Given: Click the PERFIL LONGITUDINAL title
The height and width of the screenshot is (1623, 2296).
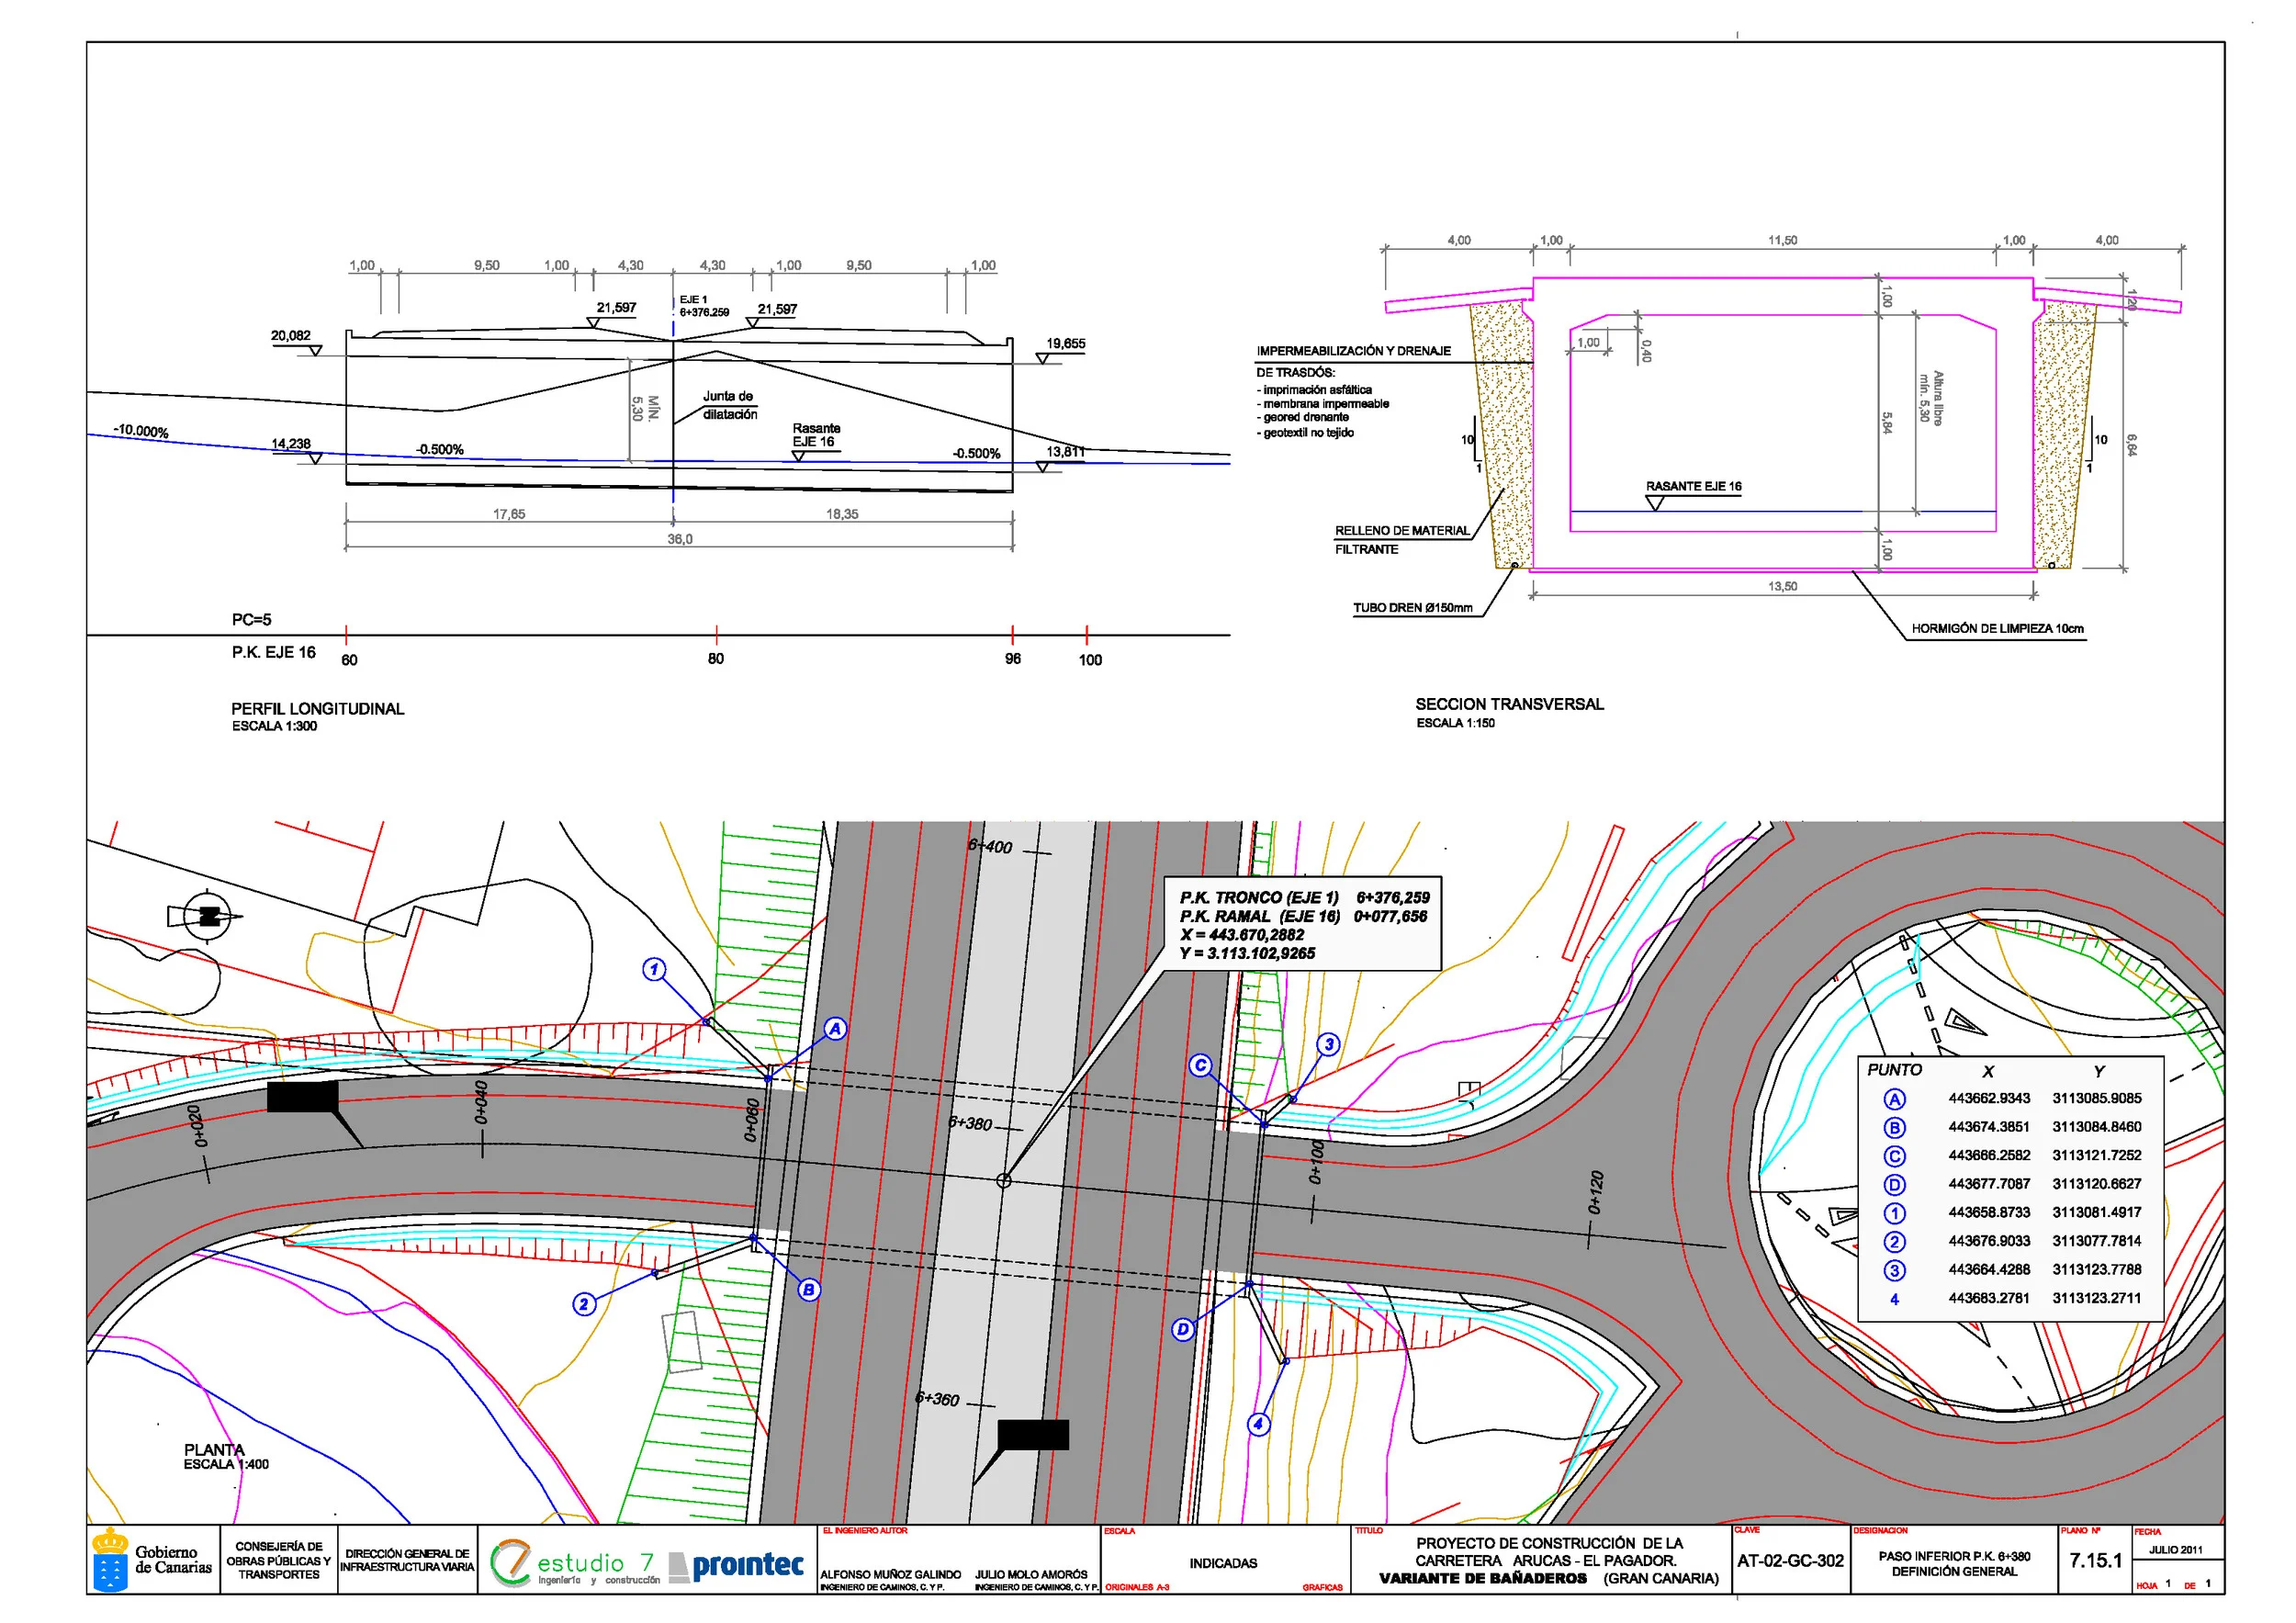Looking at the screenshot, I should tap(318, 709).
